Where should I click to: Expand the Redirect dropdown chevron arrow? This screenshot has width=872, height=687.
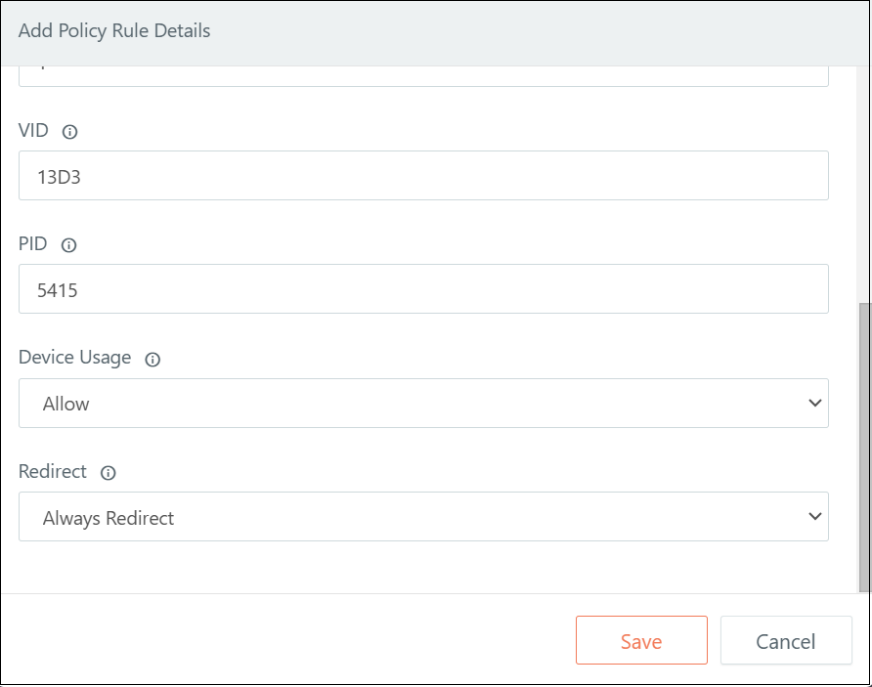815,516
